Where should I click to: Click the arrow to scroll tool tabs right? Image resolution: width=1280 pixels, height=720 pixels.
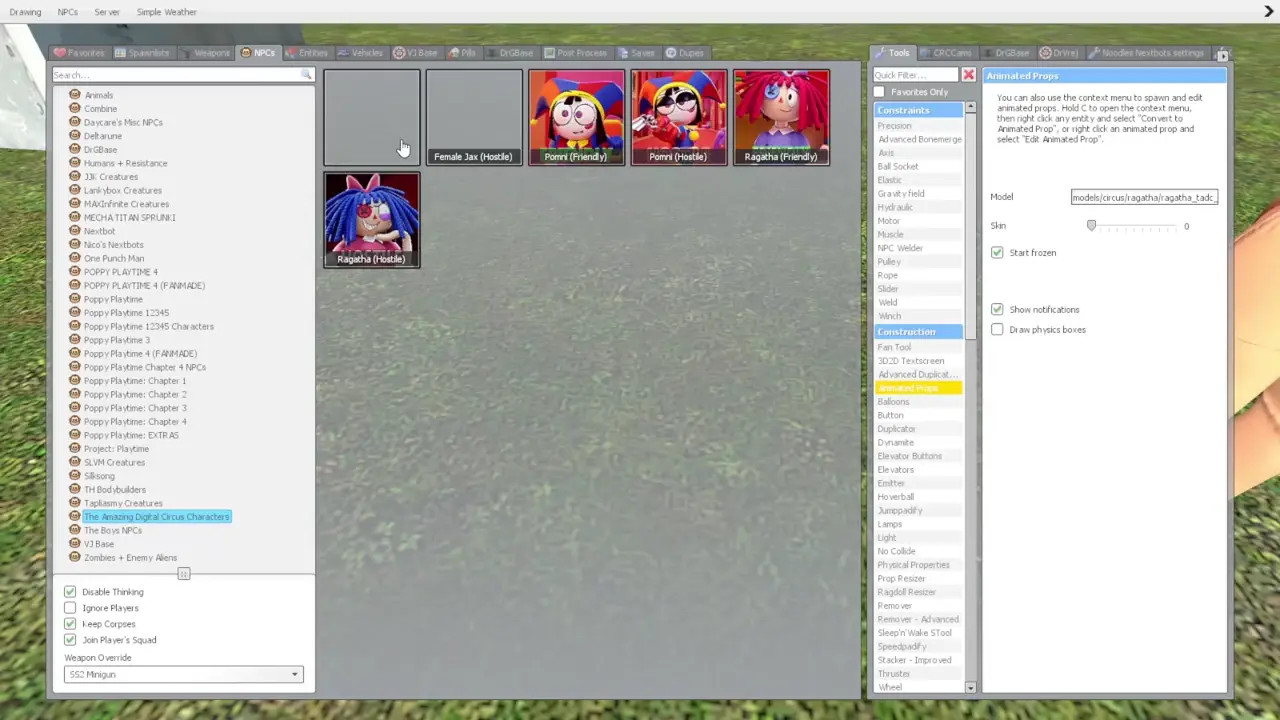click(x=1222, y=54)
